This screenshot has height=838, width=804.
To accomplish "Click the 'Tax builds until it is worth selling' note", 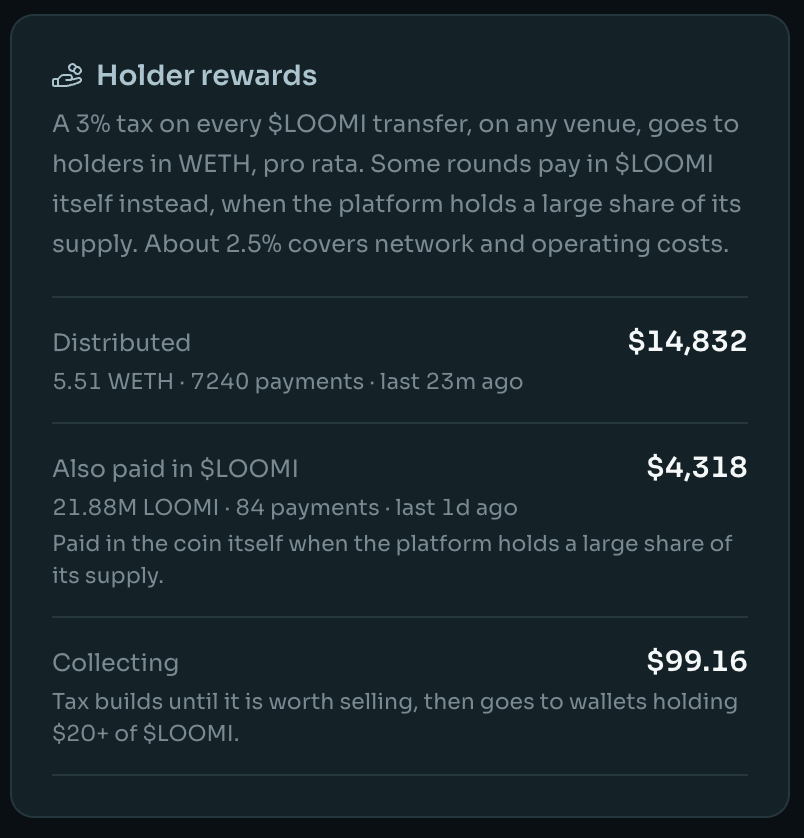I will [395, 717].
